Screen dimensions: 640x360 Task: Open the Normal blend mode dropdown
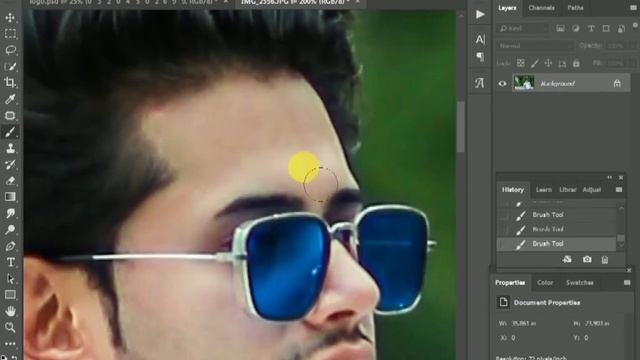pos(534,46)
